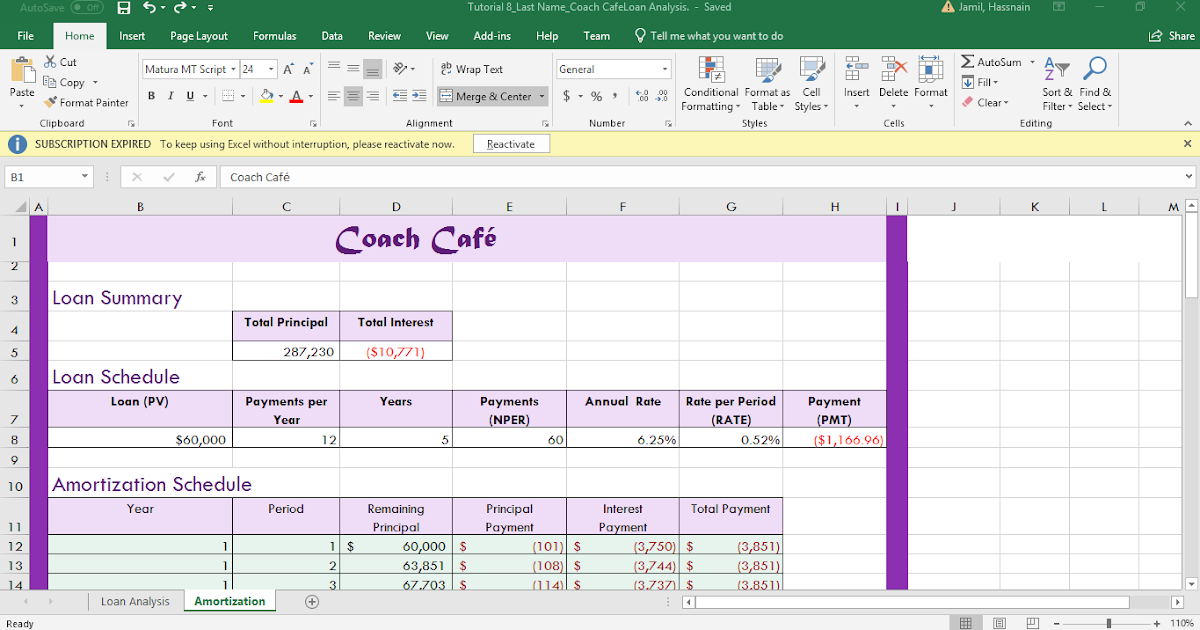This screenshot has height=630, width=1200.
Task: Apply bold formatting from the Font group
Action: 151,96
